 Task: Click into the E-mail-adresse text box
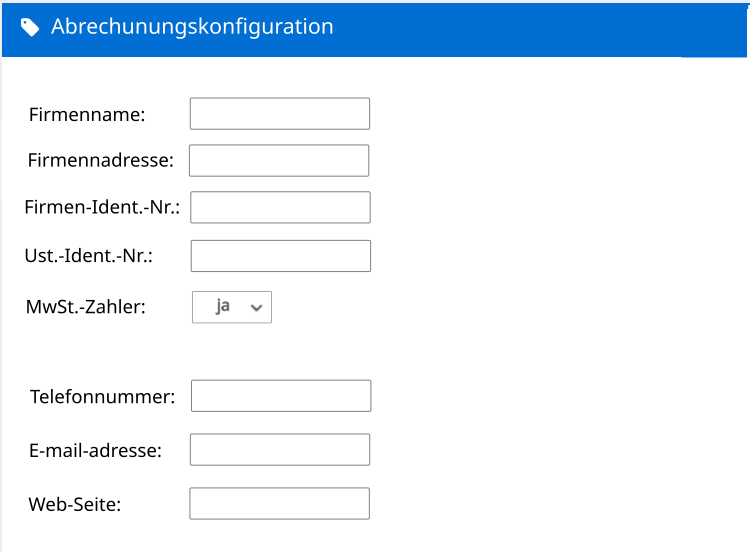point(280,450)
